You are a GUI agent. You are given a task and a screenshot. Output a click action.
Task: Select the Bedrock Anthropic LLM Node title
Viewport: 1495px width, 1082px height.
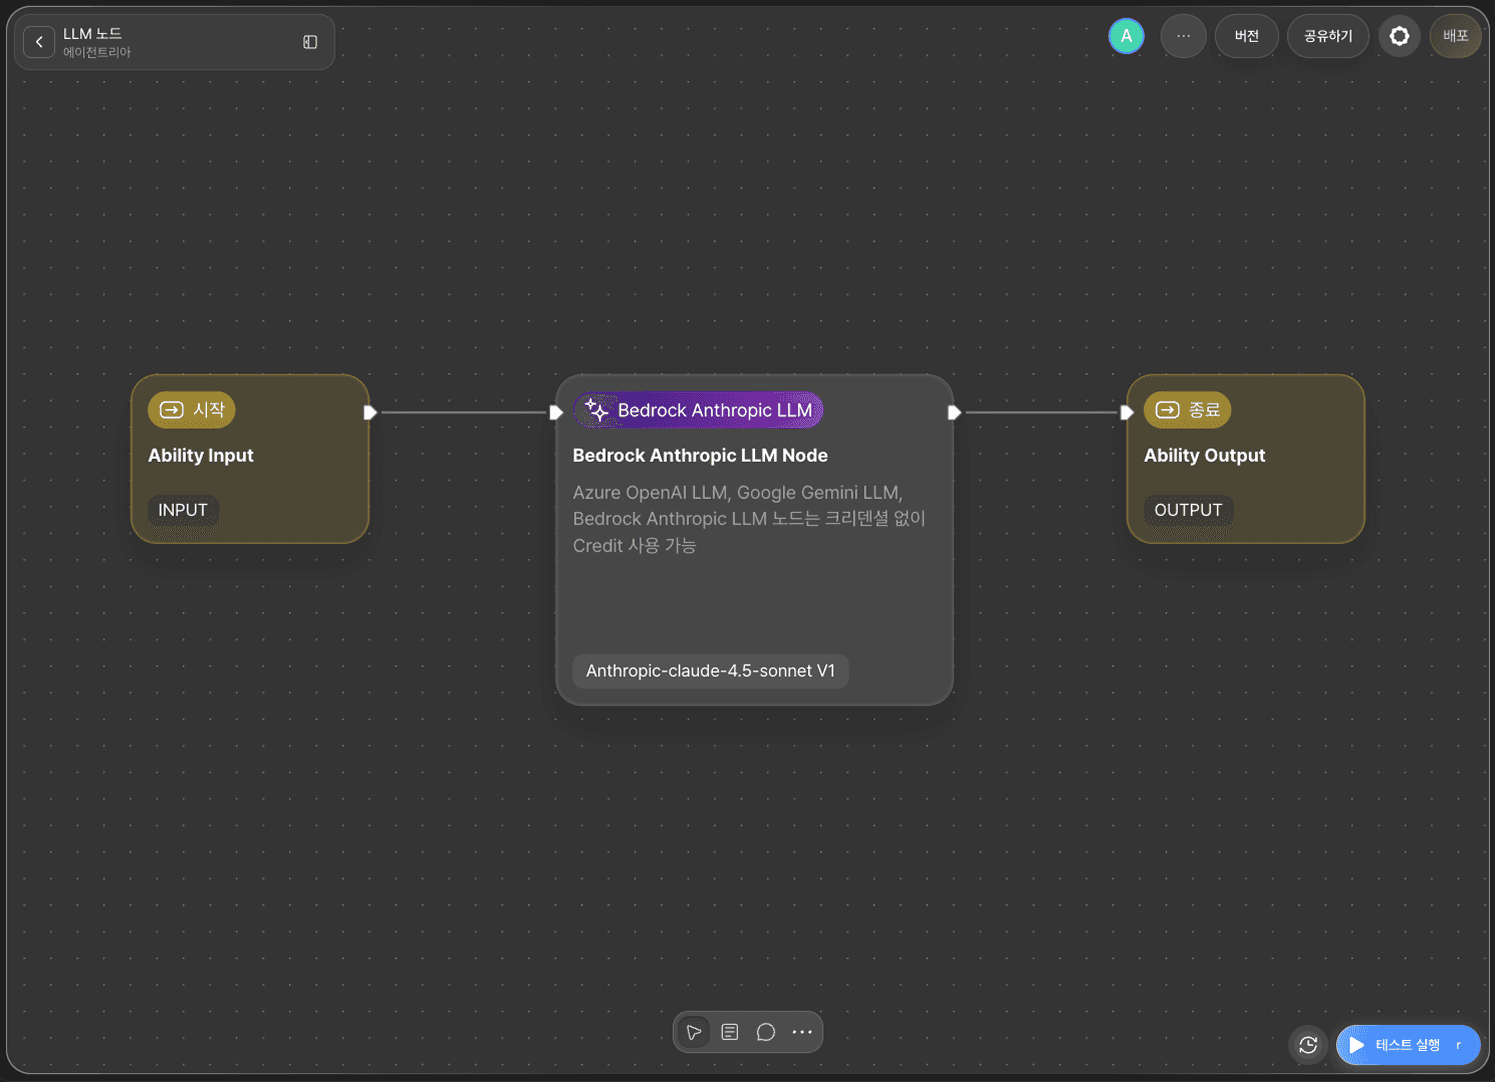(700, 455)
